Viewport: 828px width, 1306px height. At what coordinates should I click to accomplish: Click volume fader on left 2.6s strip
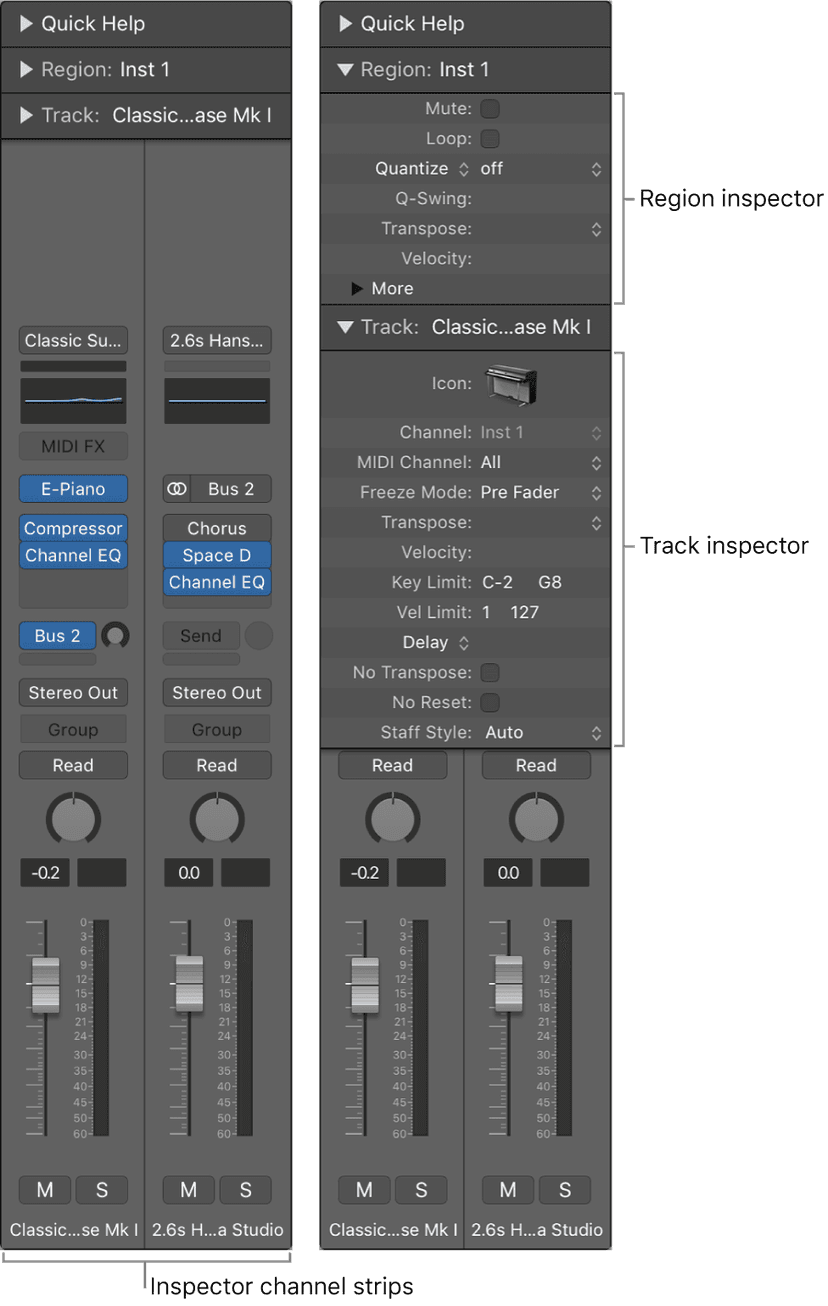coord(189,985)
